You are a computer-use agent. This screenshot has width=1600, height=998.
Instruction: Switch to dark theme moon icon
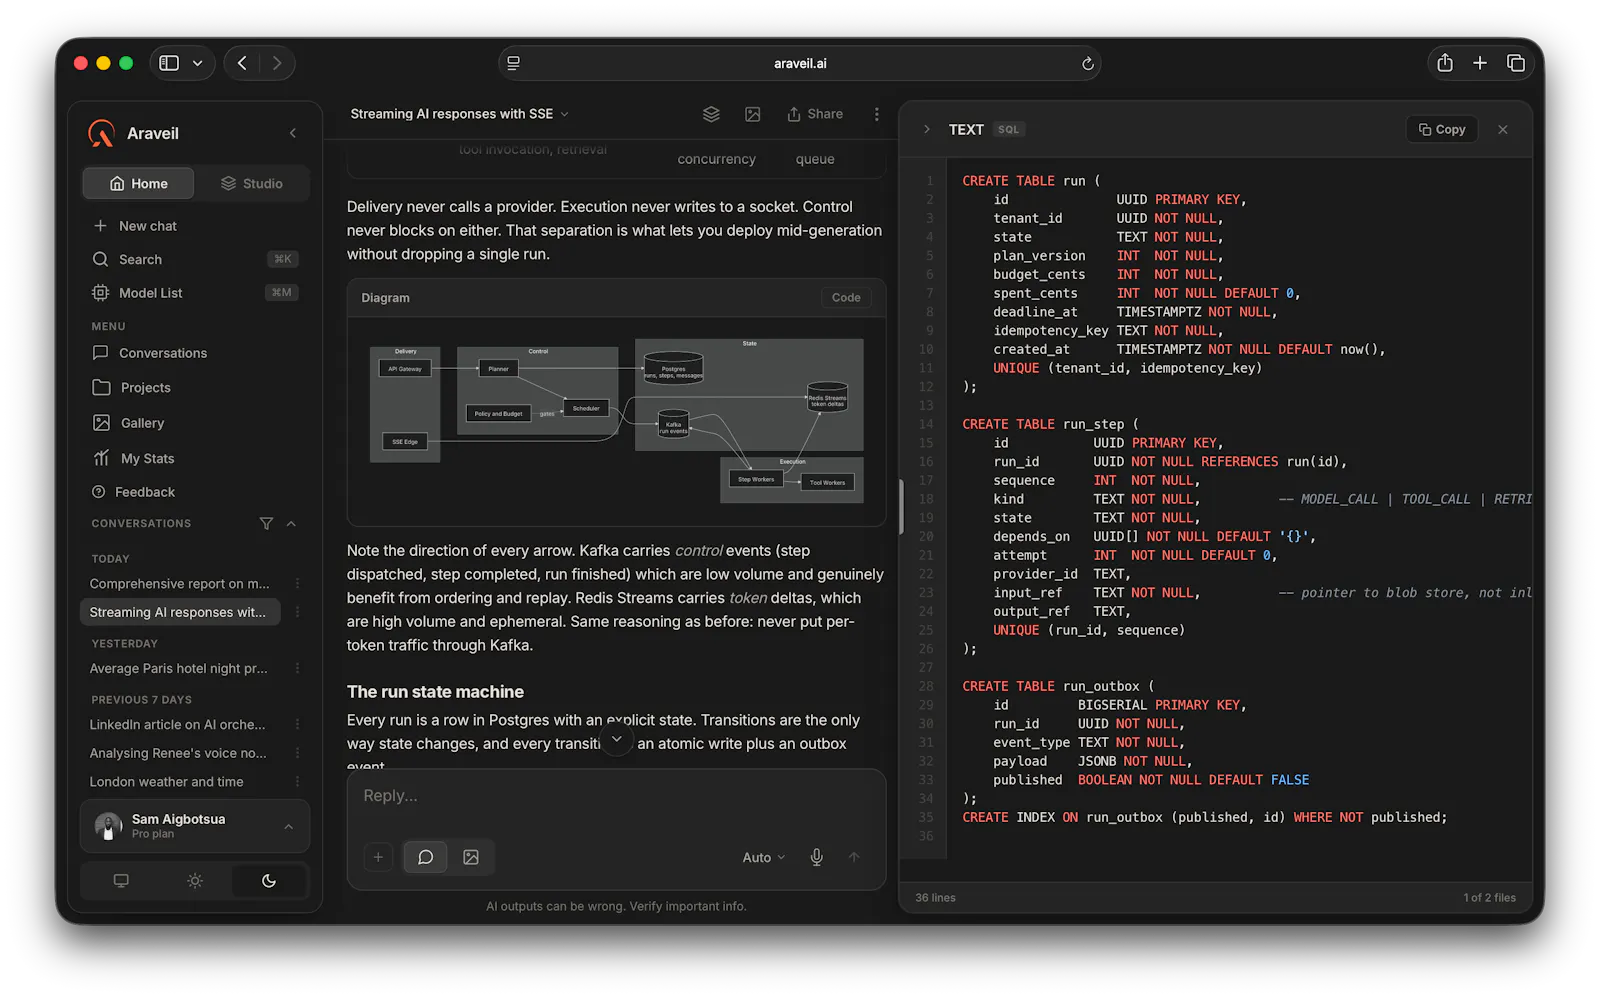pos(269,881)
